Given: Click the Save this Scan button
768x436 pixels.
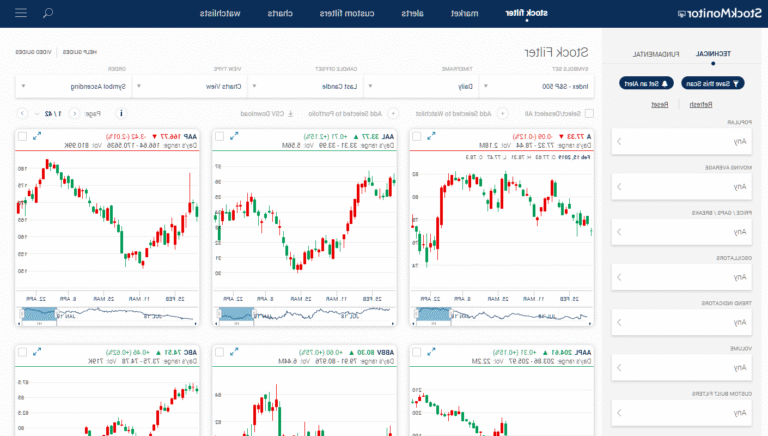Looking at the screenshot, I should tap(706, 83).
